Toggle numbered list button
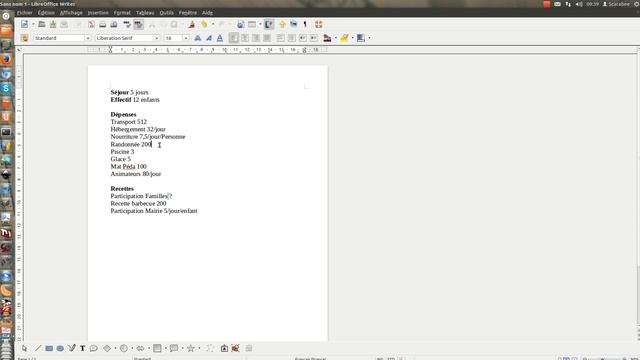640x360 pixels. (x=280, y=38)
